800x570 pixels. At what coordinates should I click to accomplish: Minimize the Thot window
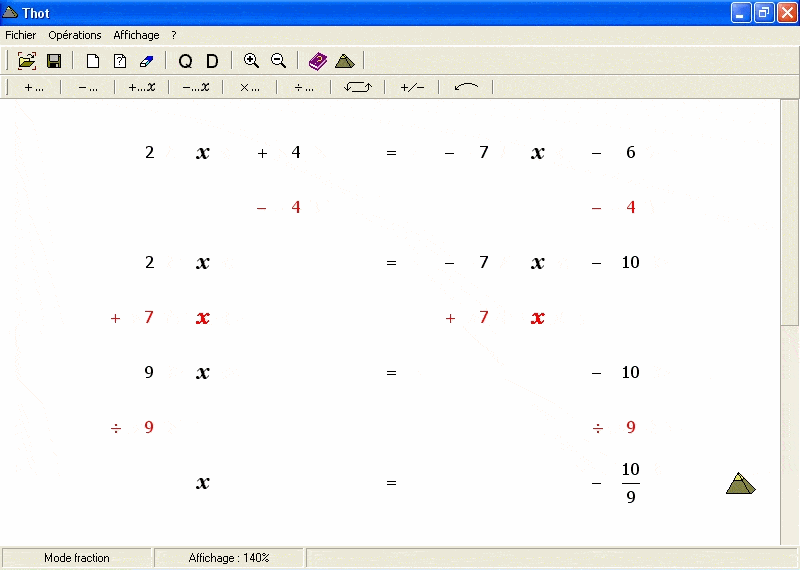741,13
